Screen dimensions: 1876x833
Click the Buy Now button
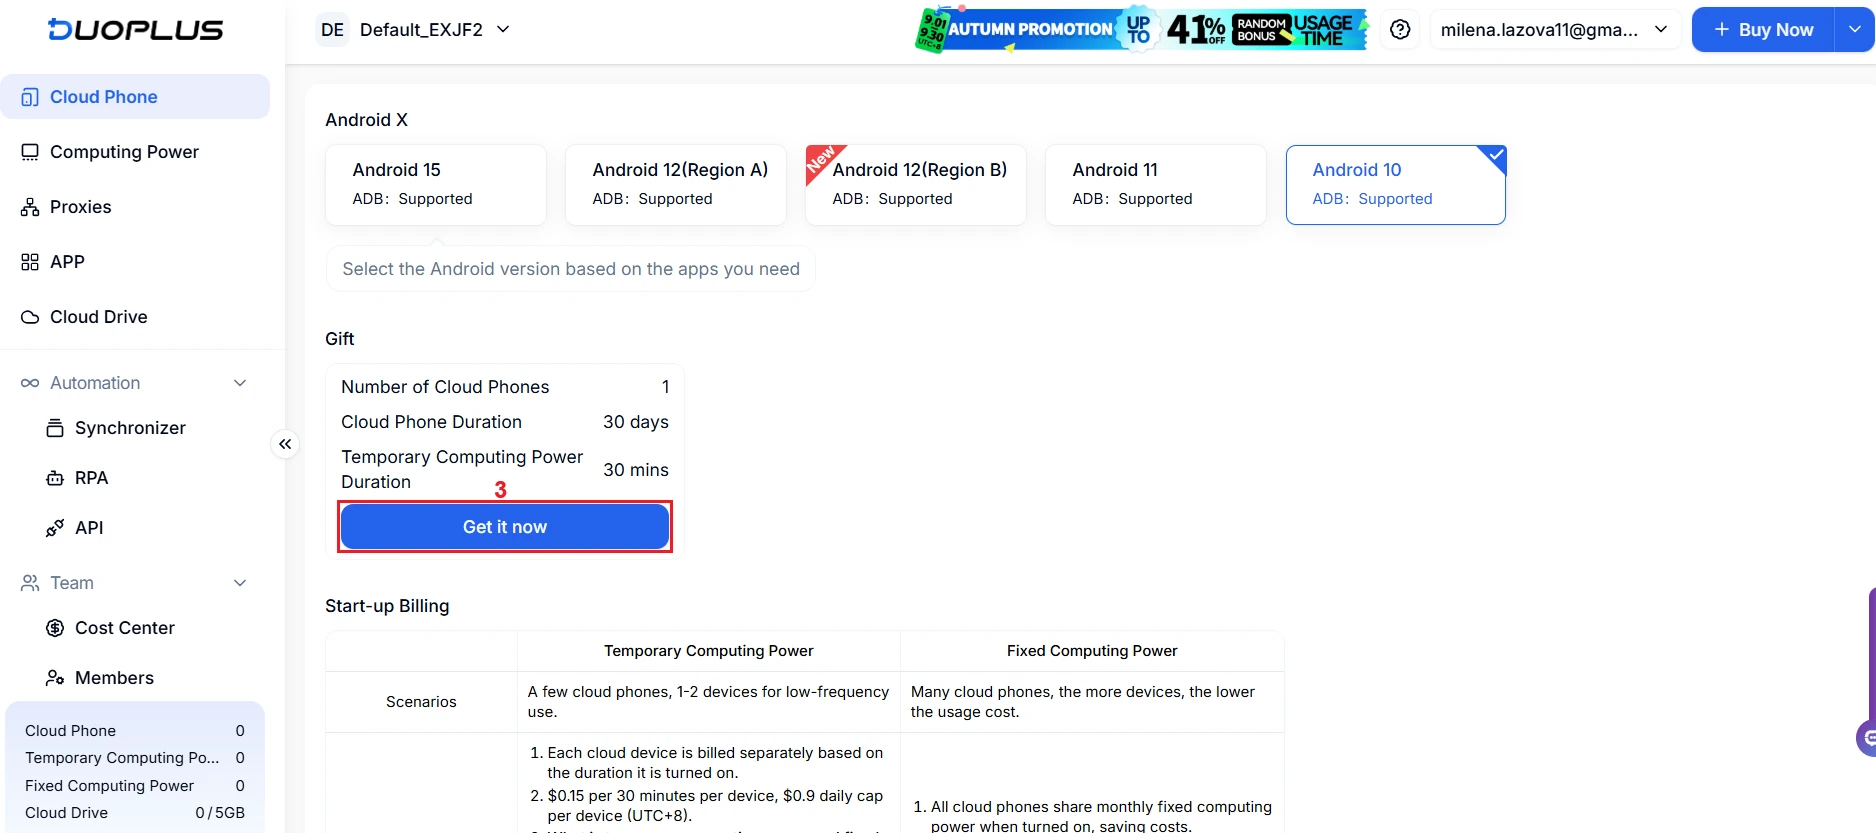click(1764, 30)
